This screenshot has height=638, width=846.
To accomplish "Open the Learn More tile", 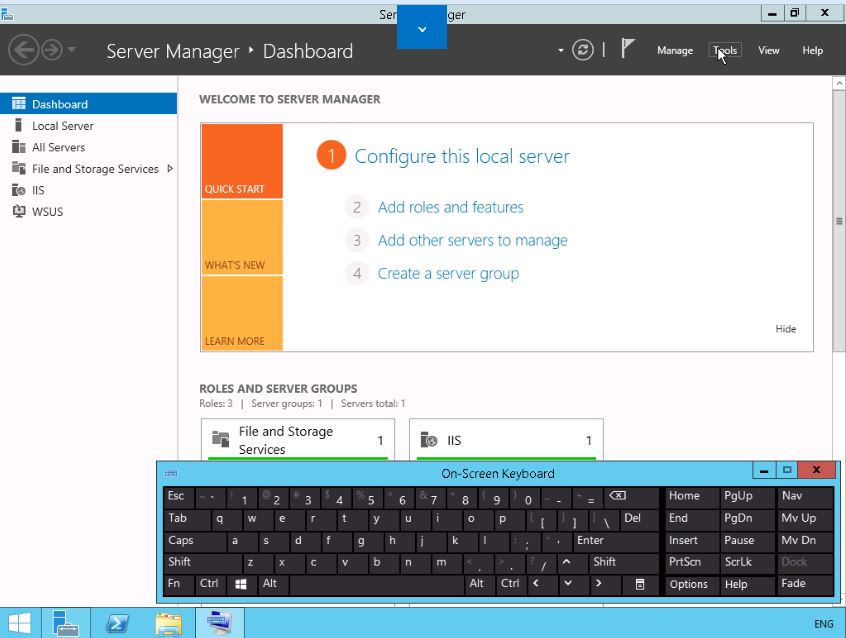I will pos(242,313).
